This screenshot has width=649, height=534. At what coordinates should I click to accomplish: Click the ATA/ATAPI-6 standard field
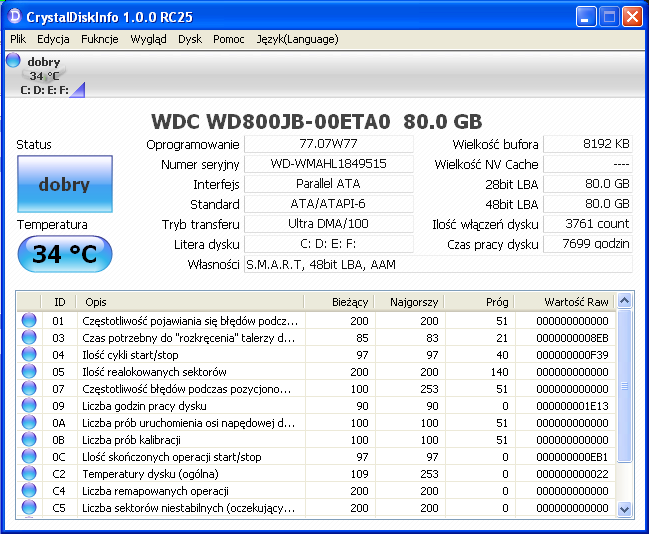(329, 204)
